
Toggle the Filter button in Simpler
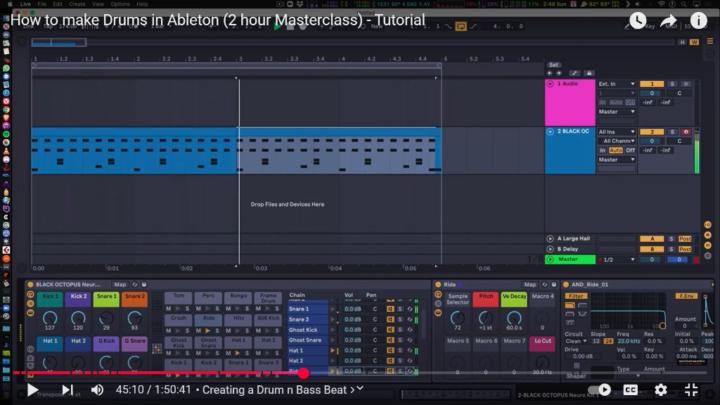[576, 296]
